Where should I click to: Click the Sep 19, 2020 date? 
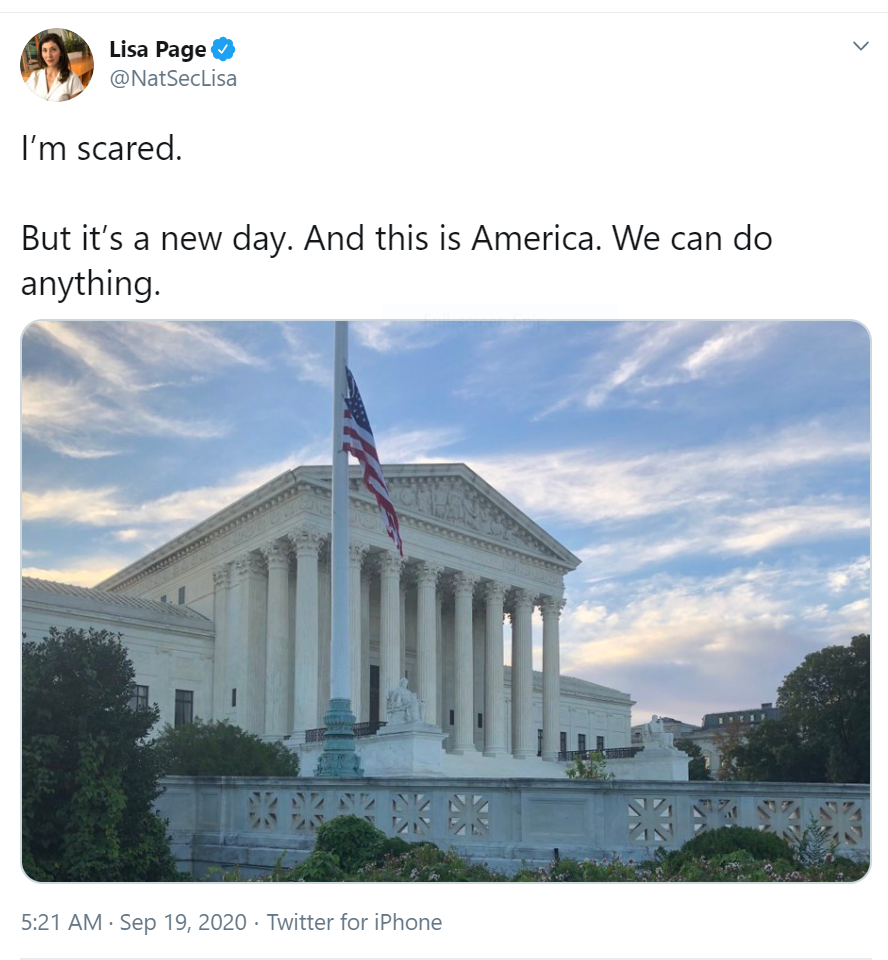coord(183,922)
